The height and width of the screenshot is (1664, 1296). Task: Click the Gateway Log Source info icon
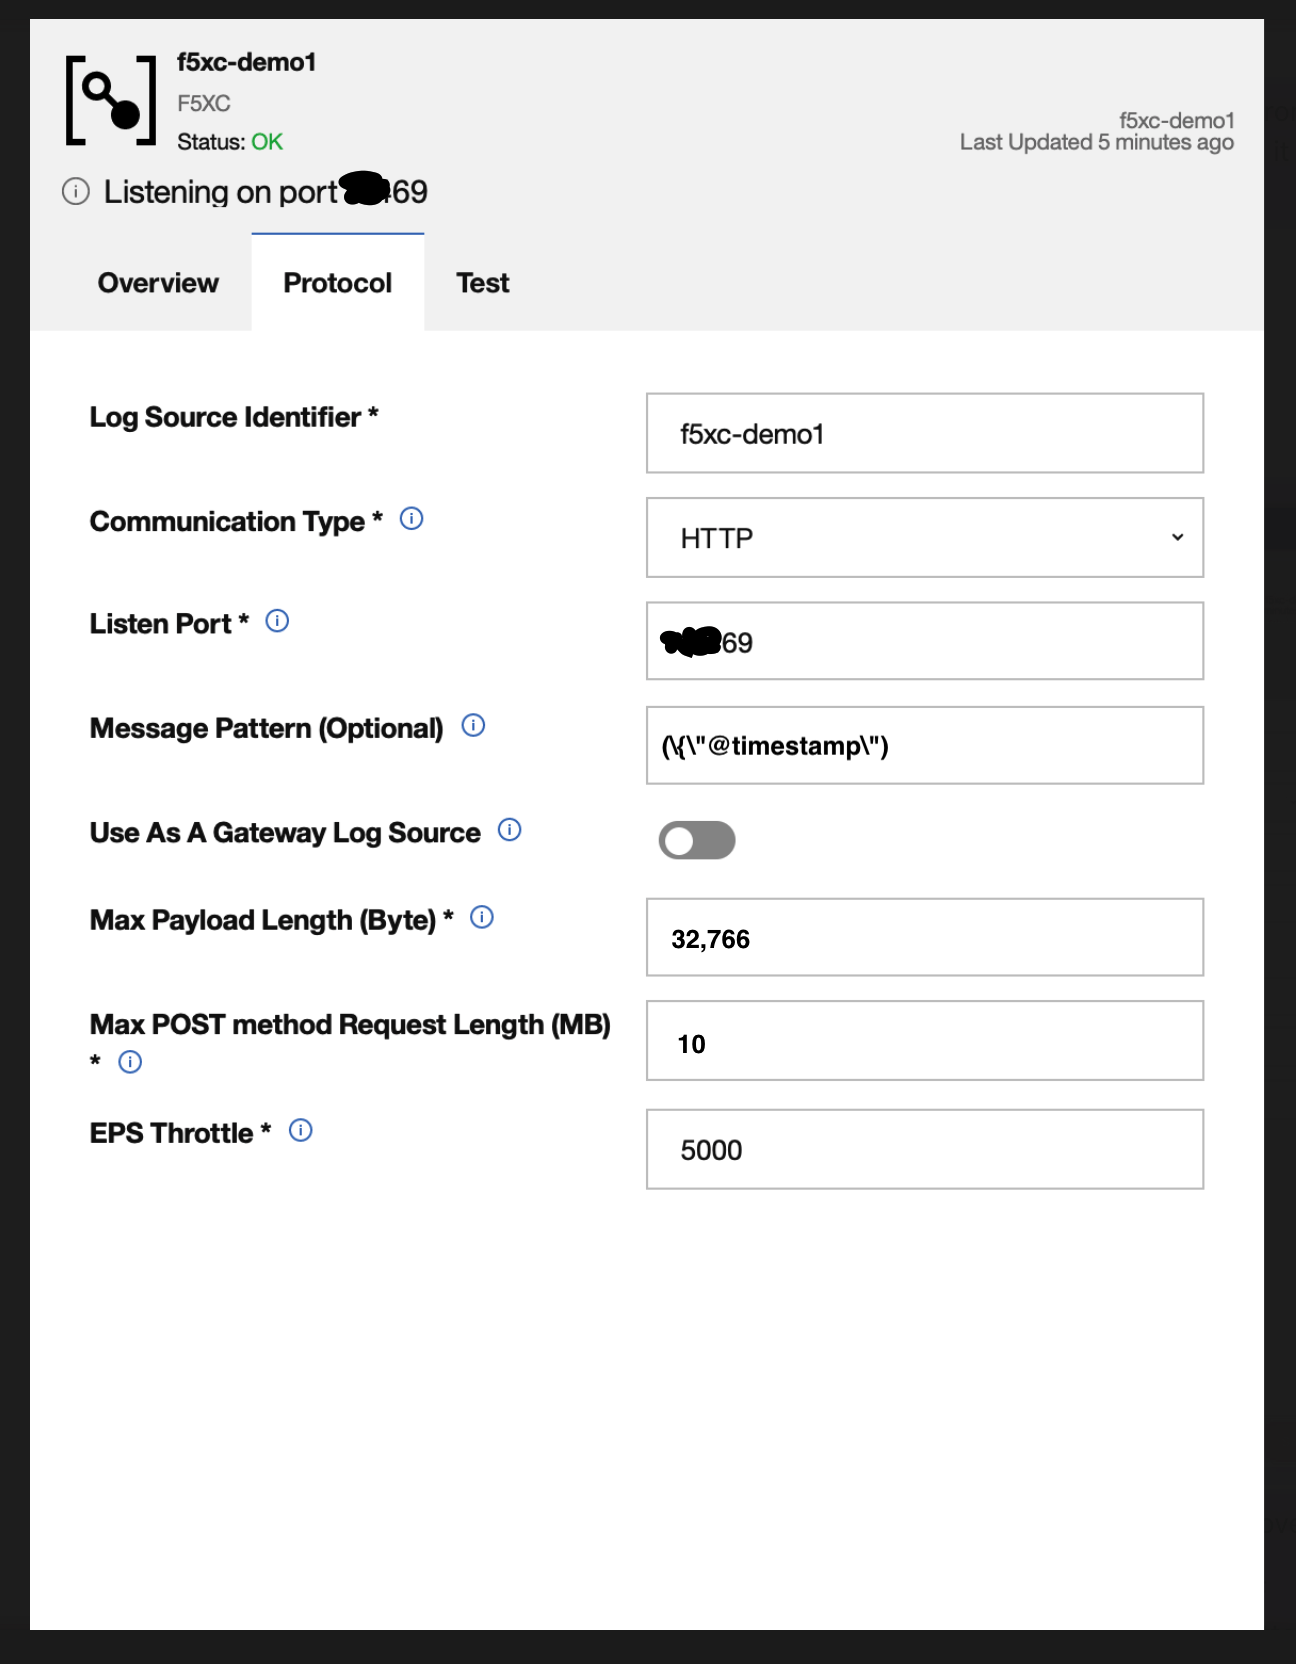(510, 830)
